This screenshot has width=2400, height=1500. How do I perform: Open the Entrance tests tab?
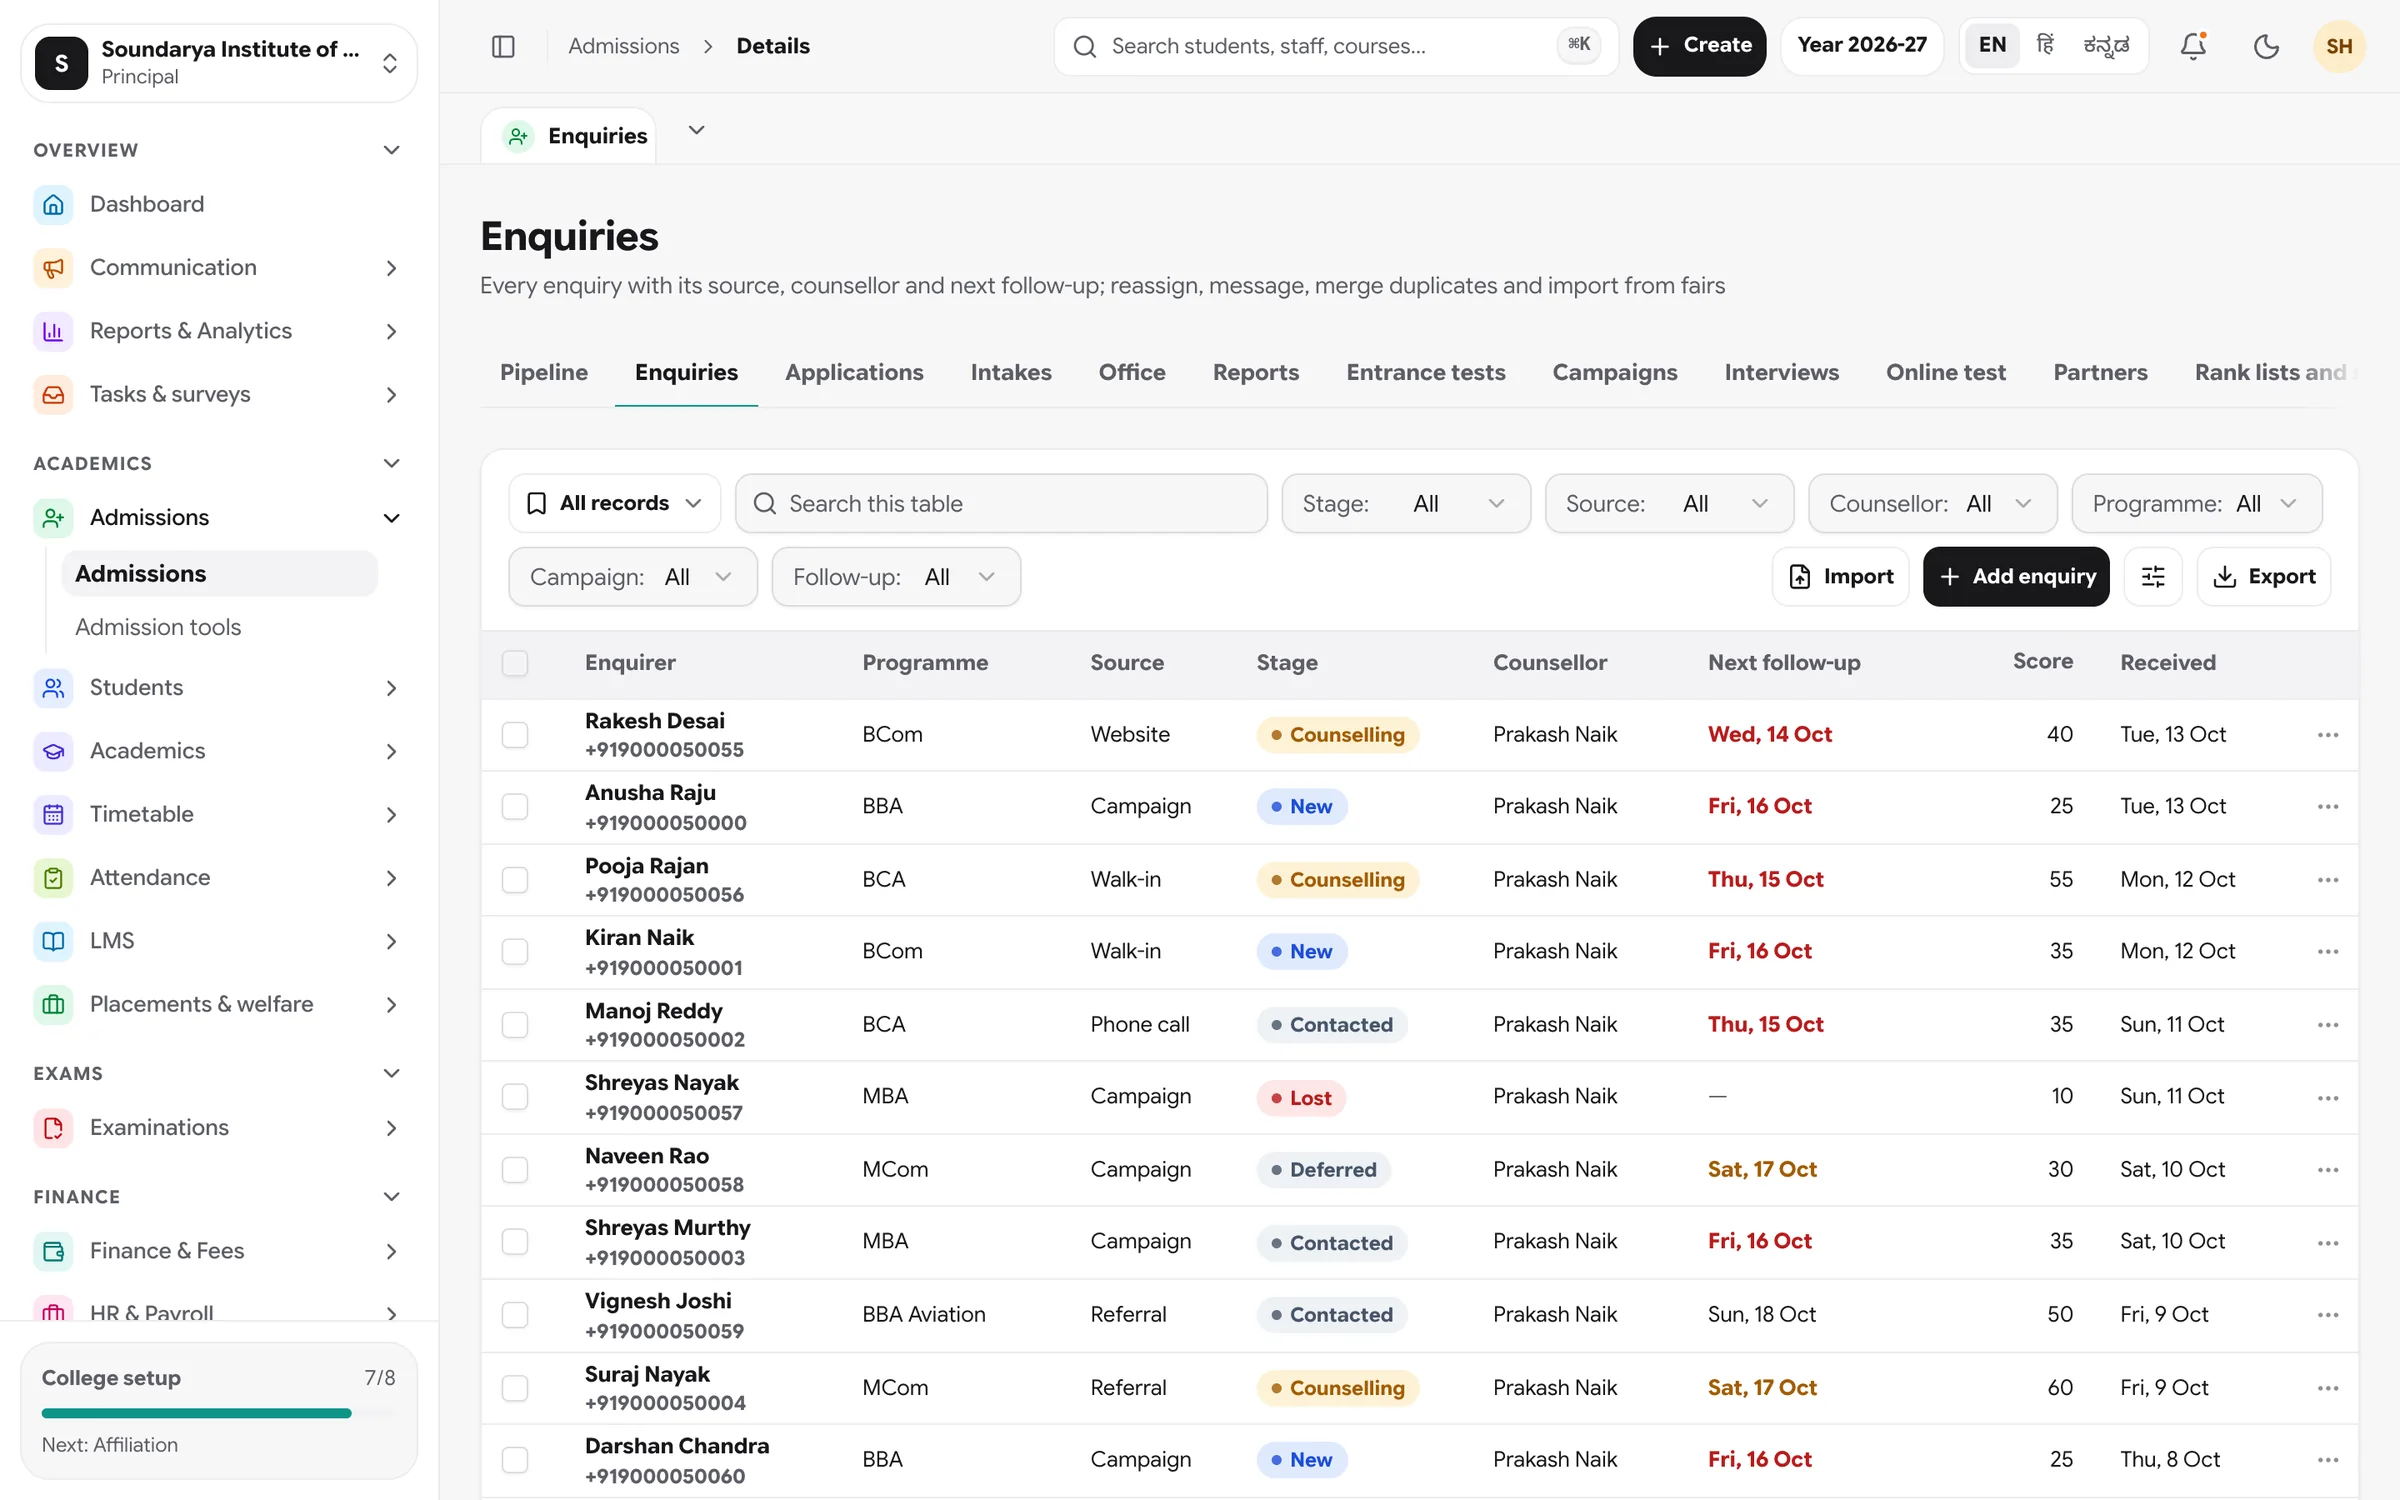(1425, 372)
